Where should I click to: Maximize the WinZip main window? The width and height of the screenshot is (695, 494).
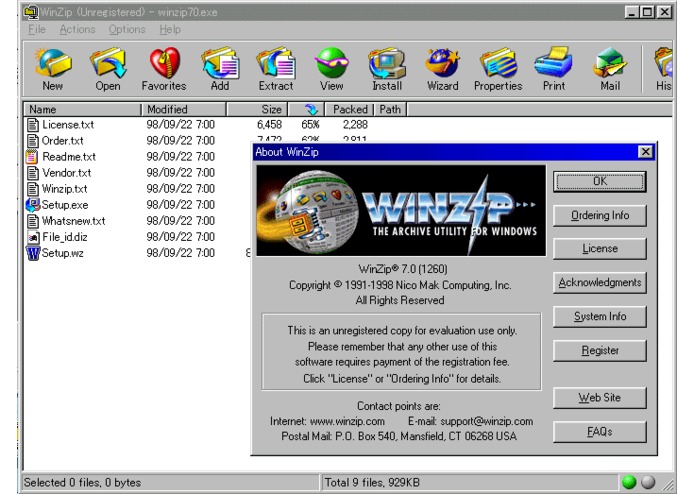click(647, 12)
